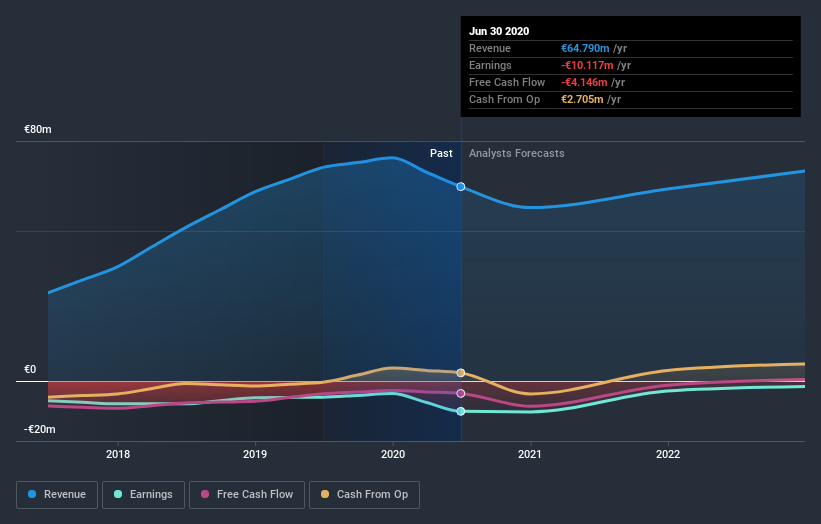Screen dimensions: 821x524
Task: Click the 2022 x-axis label
Action: coord(668,454)
